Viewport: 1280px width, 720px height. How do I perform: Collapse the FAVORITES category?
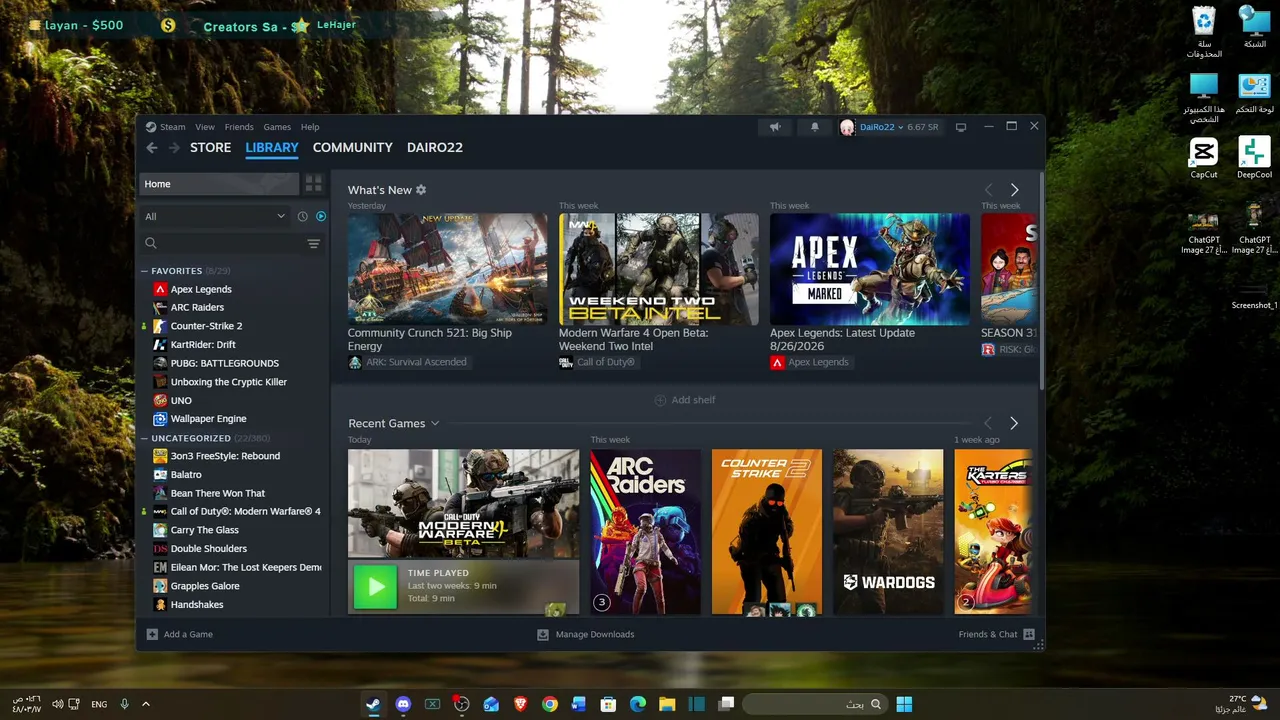pos(144,271)
